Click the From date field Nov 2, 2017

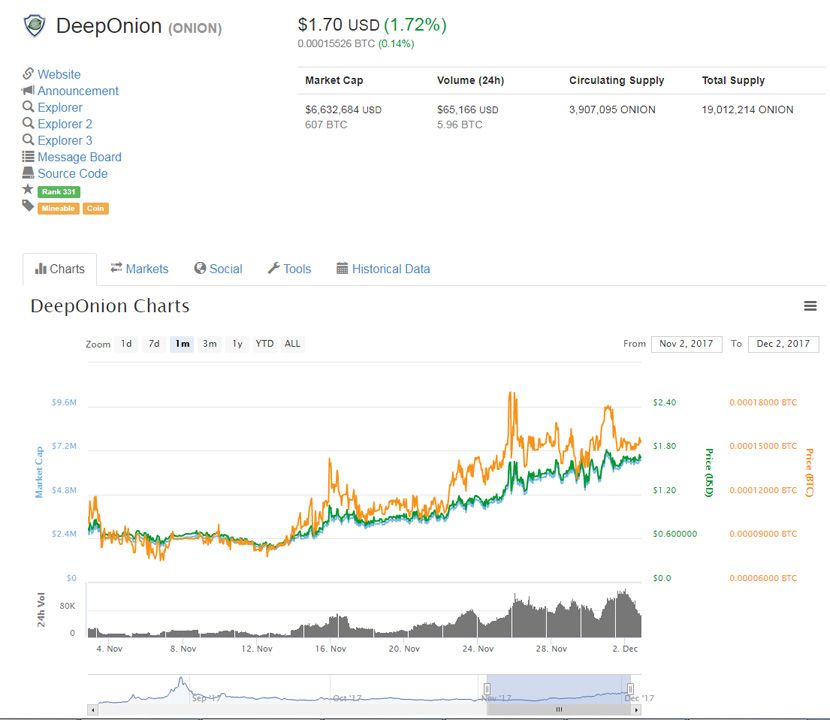[x=687, y=344]
